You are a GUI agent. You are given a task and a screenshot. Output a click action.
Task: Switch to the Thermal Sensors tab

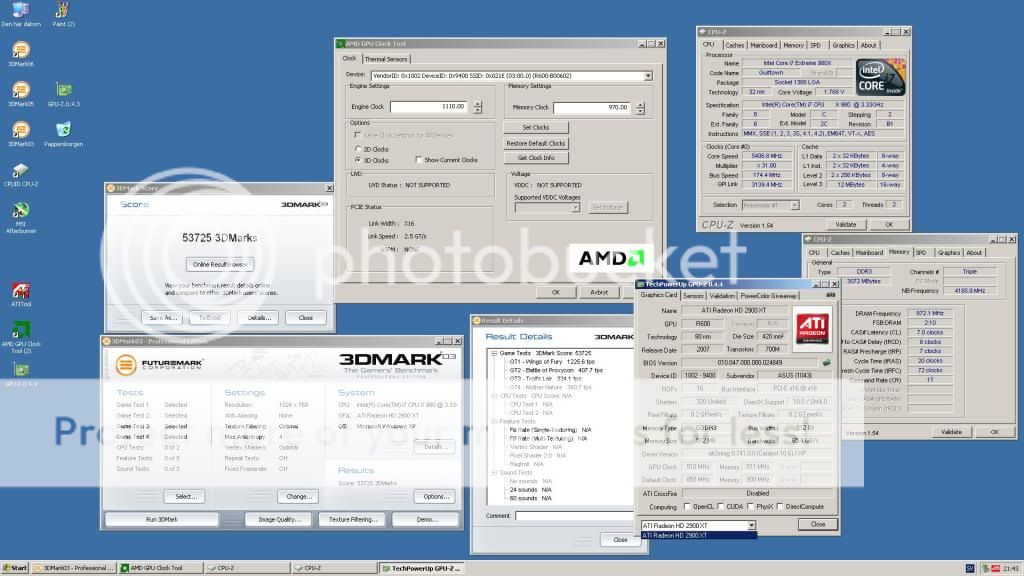point(385,59)
